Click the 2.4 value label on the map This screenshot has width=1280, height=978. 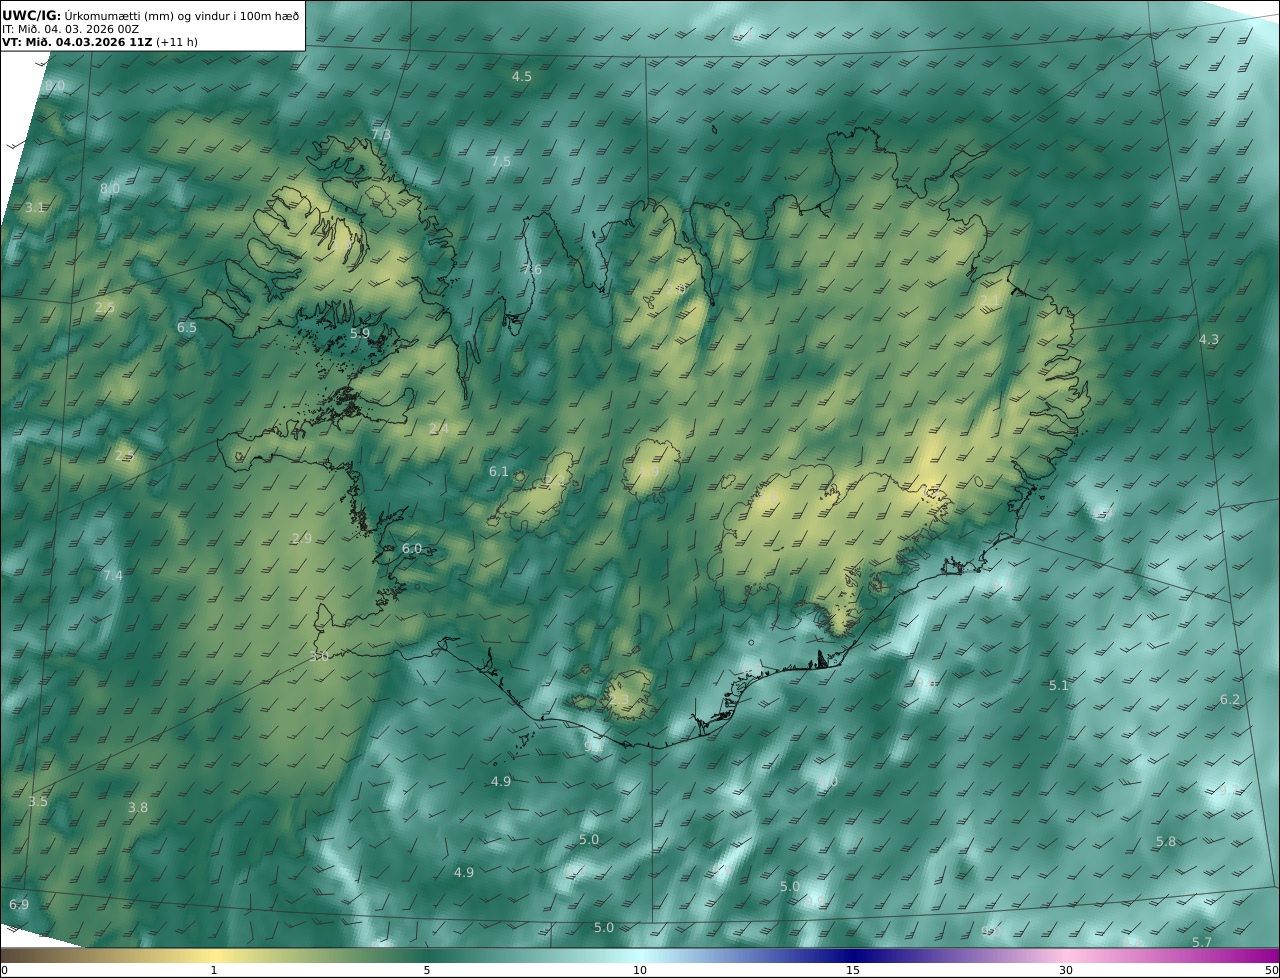click(x=439, y=428)
